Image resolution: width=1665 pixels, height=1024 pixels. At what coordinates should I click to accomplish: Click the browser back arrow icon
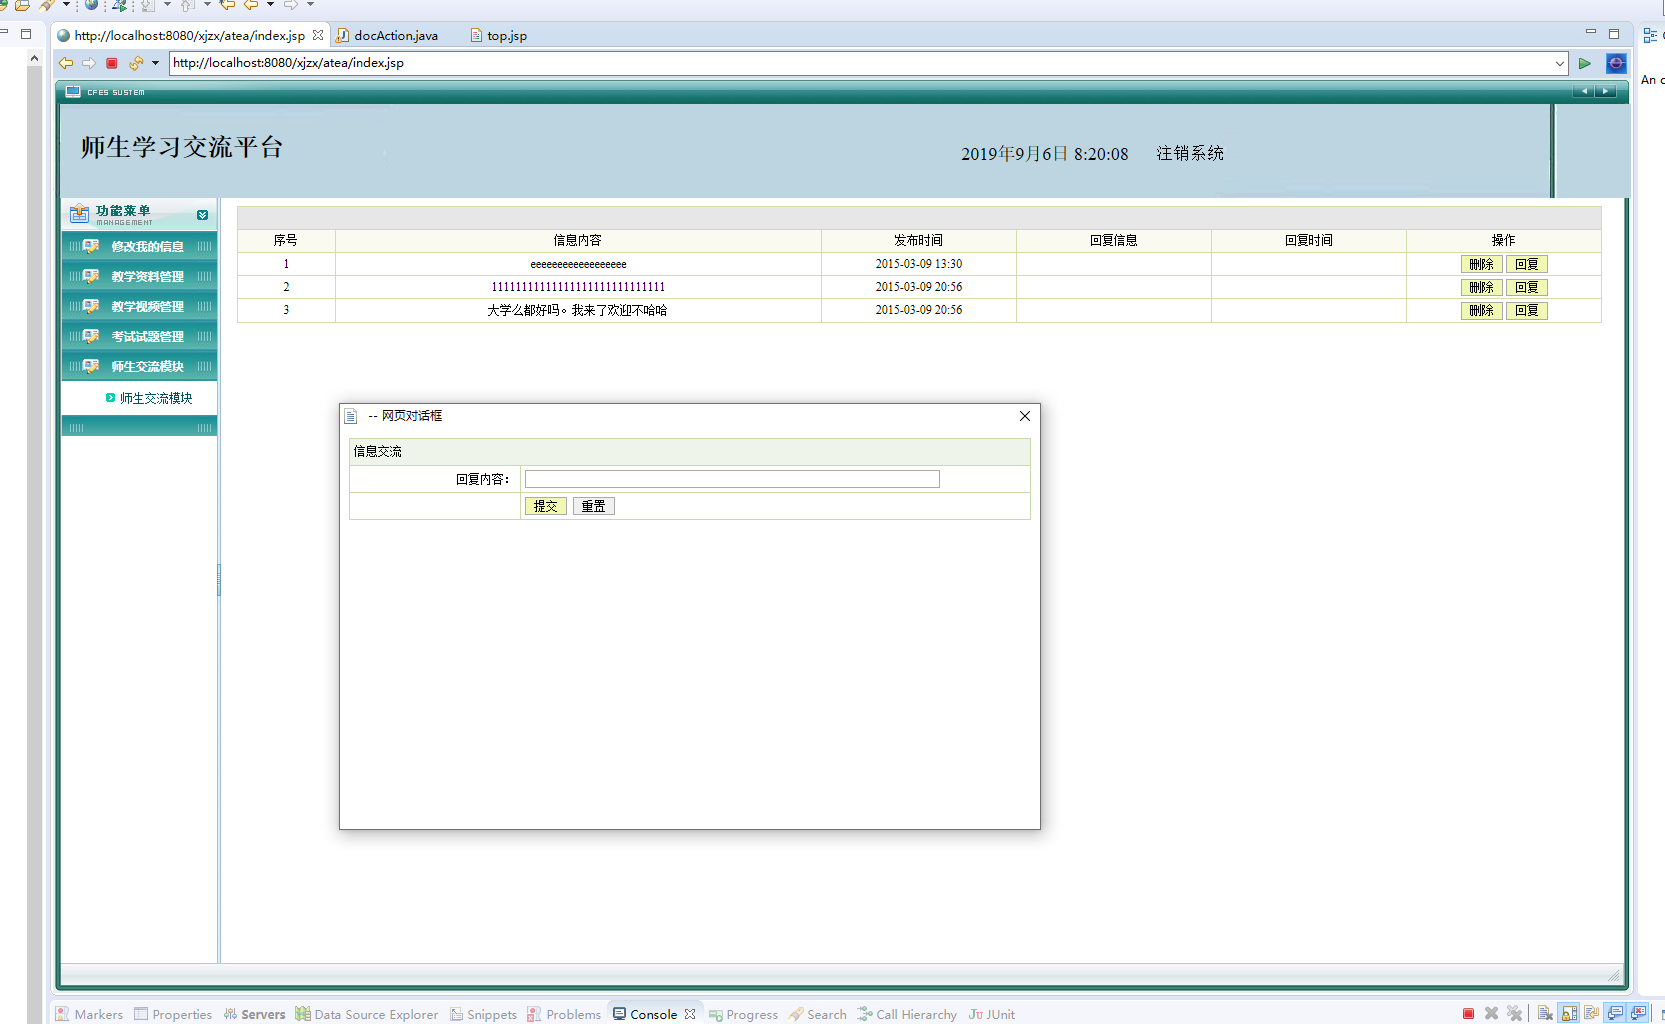point(66,63)
